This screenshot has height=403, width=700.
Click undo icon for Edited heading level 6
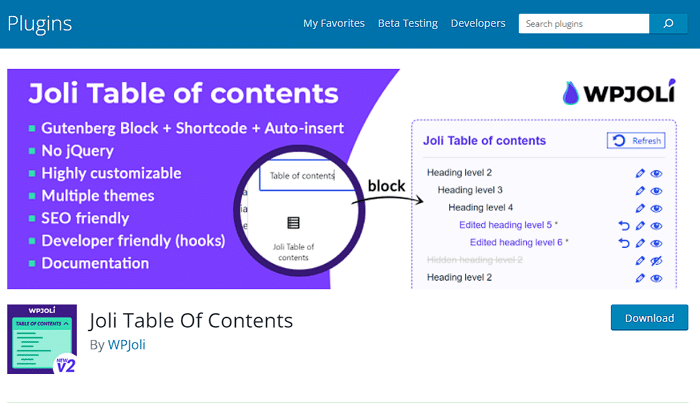tap(624, 243)
